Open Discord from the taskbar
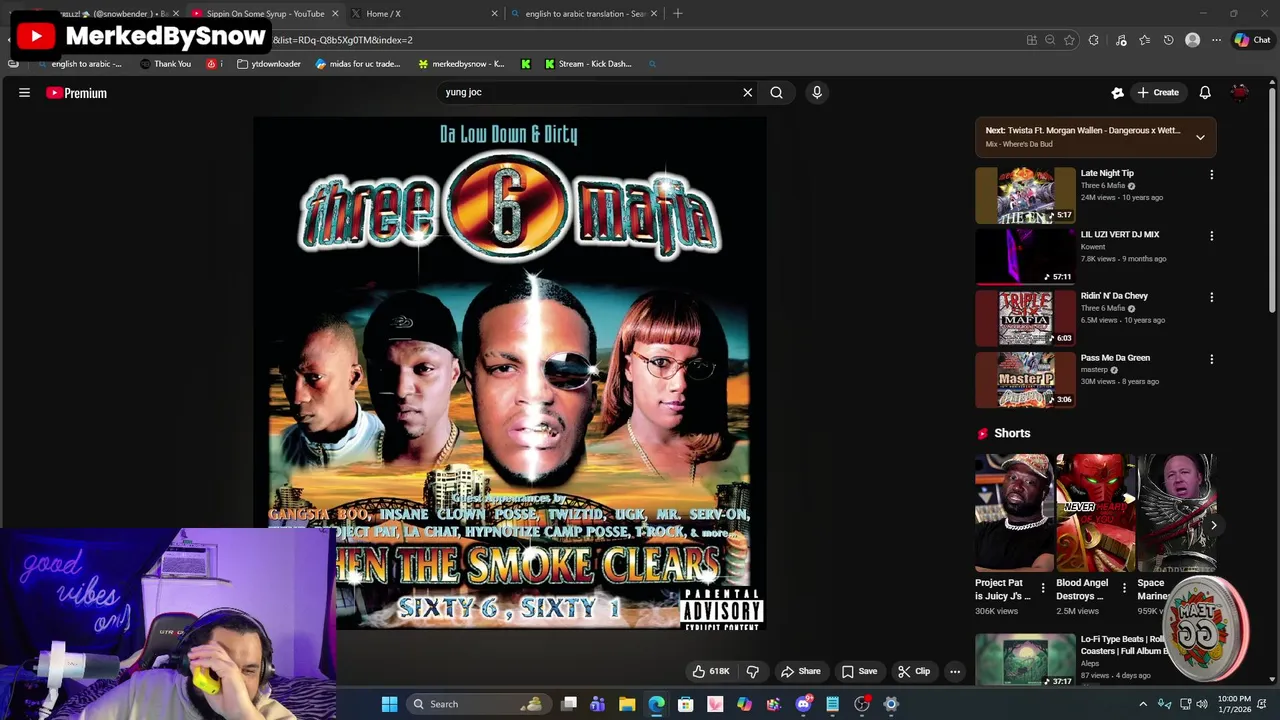Screen dimensions: 1280x720 [x=803, y=704]
